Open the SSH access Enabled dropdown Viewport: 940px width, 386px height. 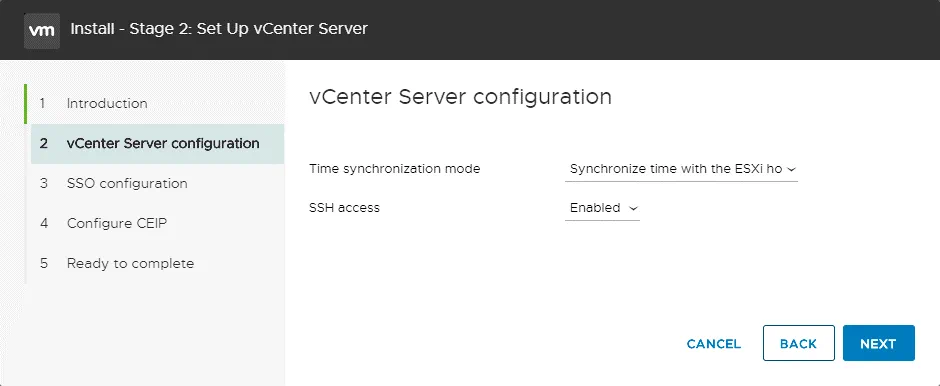pos(602,208)
